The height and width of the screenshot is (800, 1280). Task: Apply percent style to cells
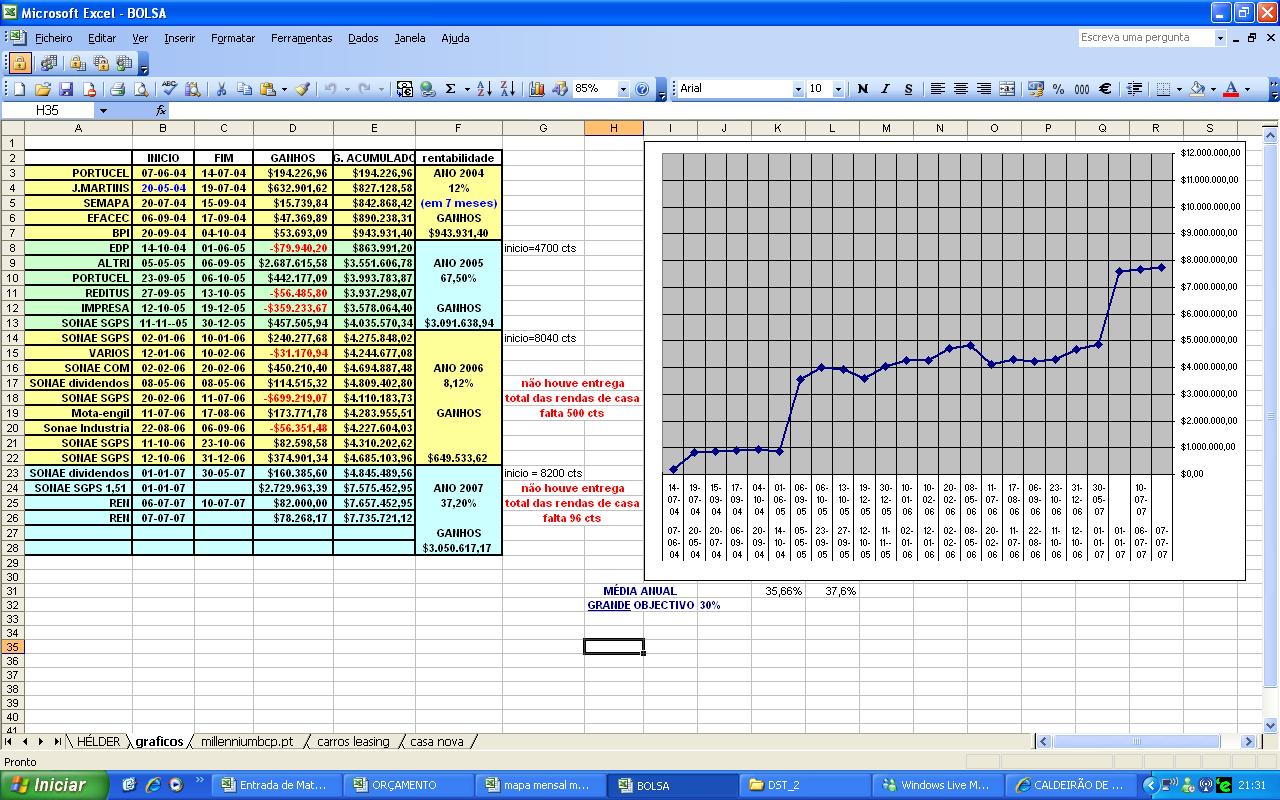1059,89
